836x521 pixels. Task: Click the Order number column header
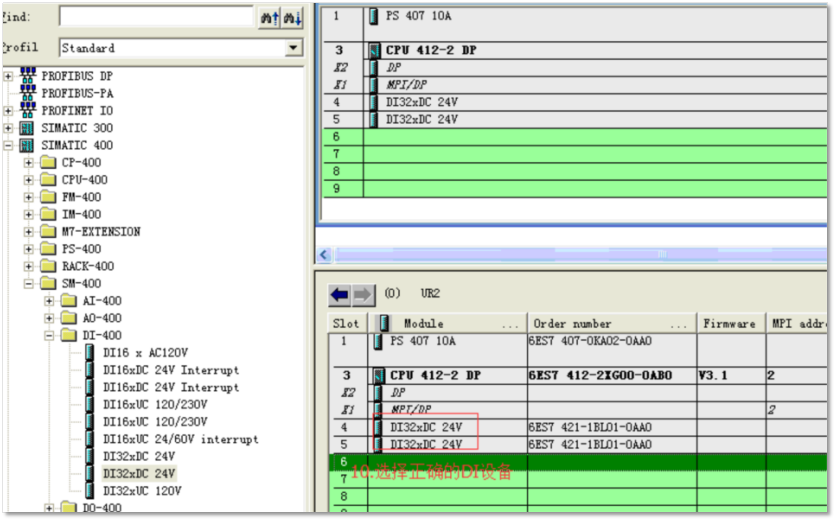click(x=612, y=323)
